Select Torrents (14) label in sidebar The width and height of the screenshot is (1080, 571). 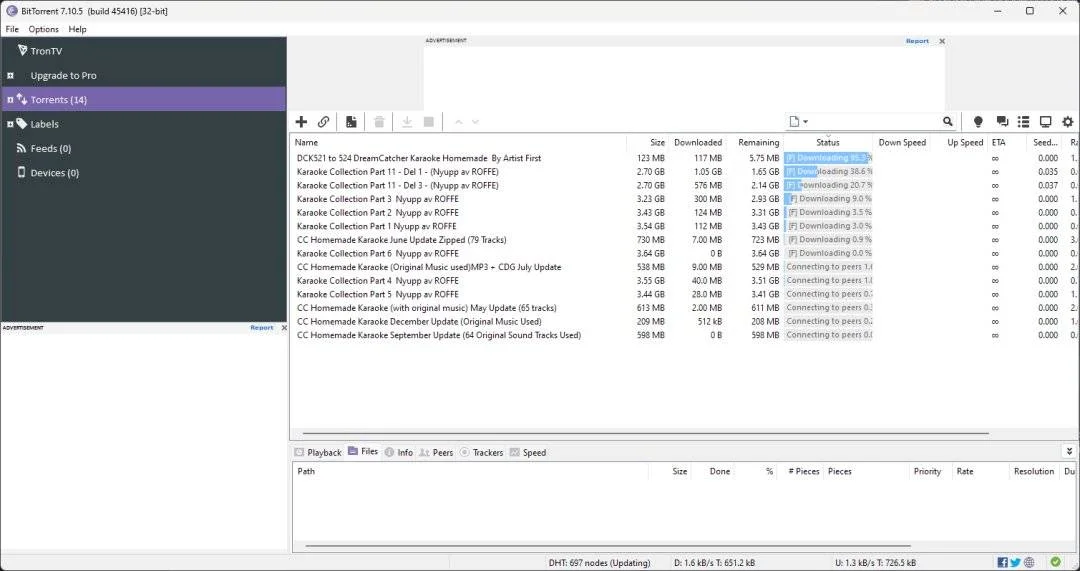pos(59,100)
